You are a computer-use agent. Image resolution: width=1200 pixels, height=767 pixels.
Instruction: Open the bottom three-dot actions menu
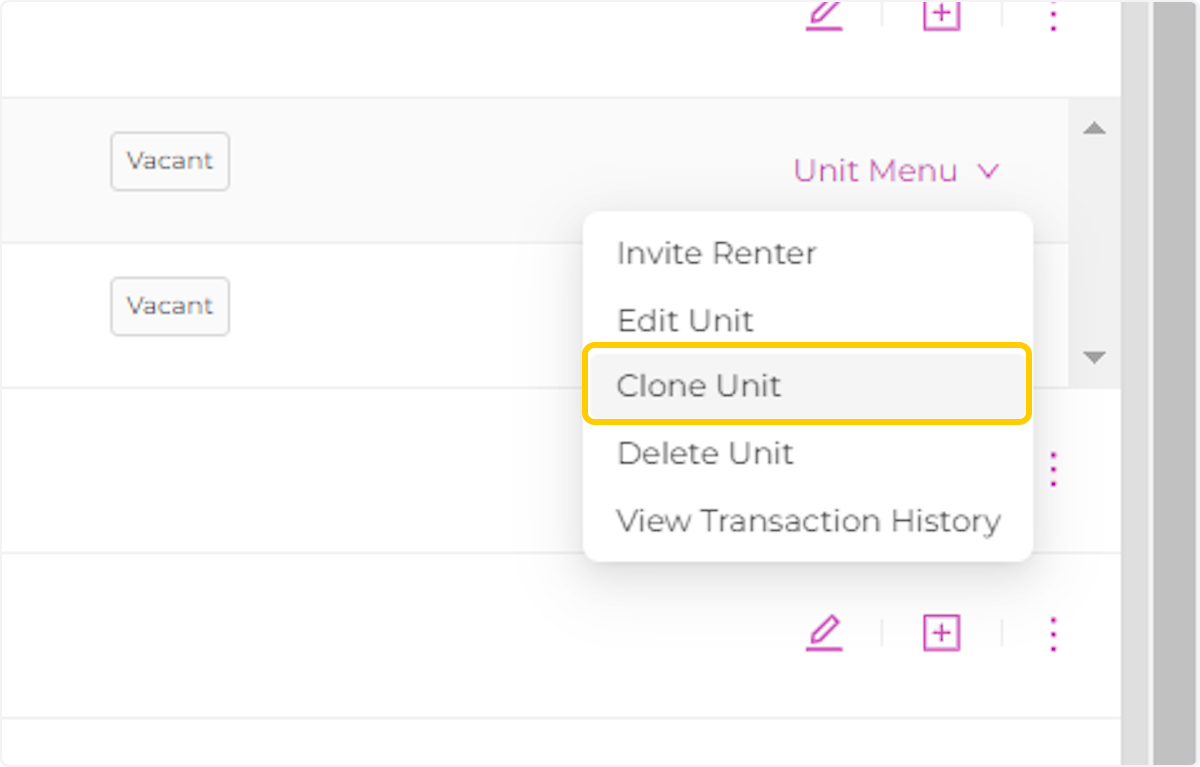tap(1053, 633)
